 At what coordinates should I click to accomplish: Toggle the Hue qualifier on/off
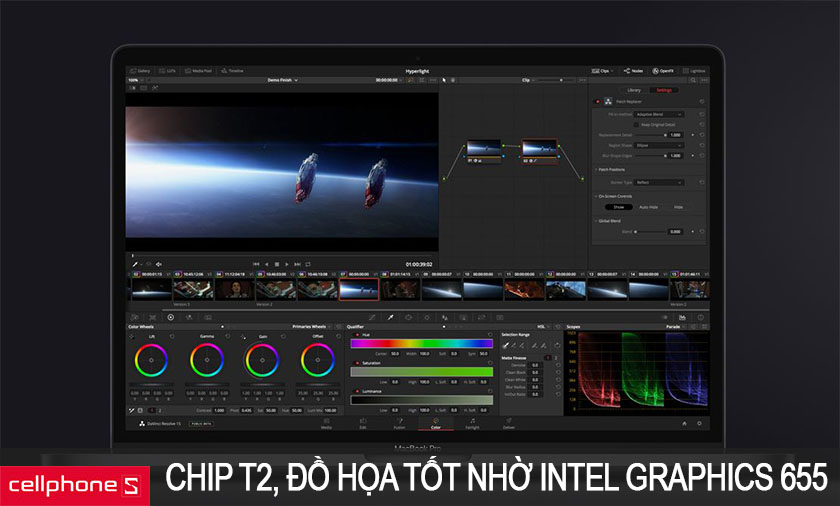[x=357, y=335]
